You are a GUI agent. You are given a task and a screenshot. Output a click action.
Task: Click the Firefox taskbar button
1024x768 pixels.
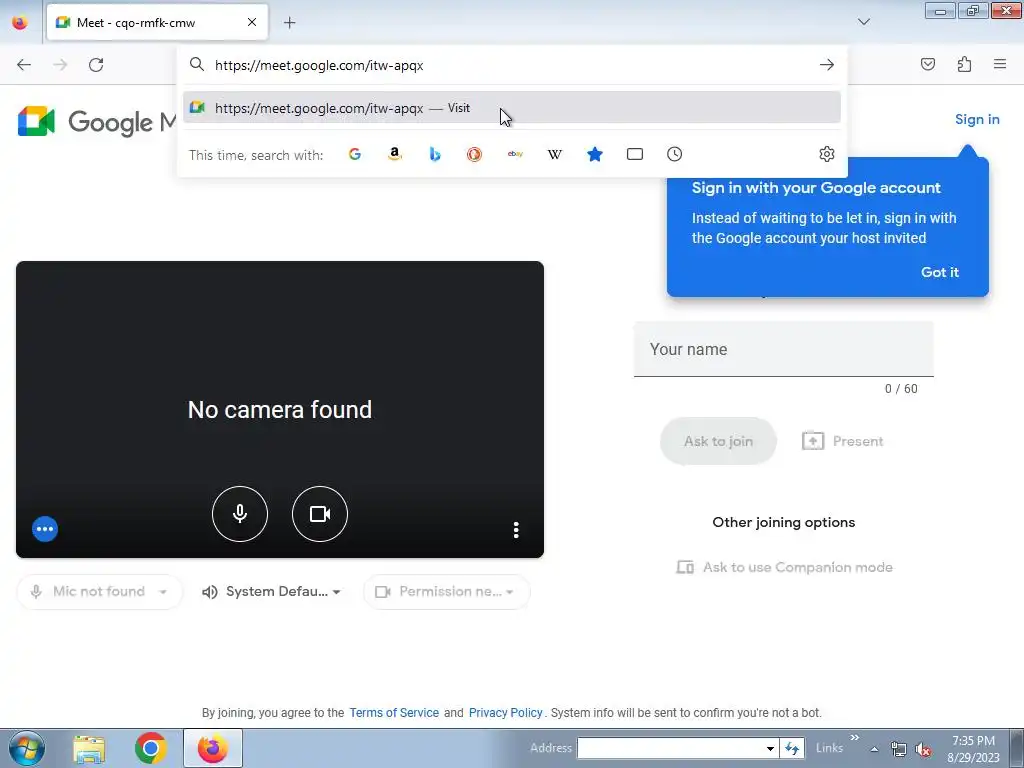click(213, 748)
